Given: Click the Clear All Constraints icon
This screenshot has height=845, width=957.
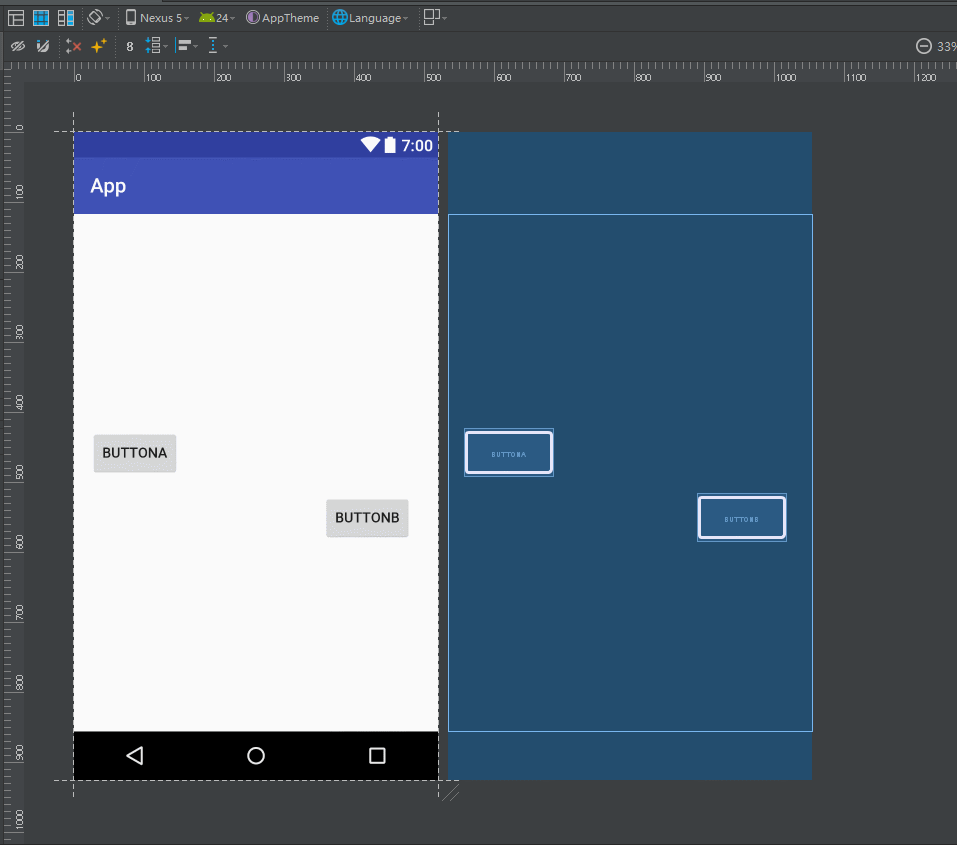Looking at the screenshot, I should click(x=73, y=46).
